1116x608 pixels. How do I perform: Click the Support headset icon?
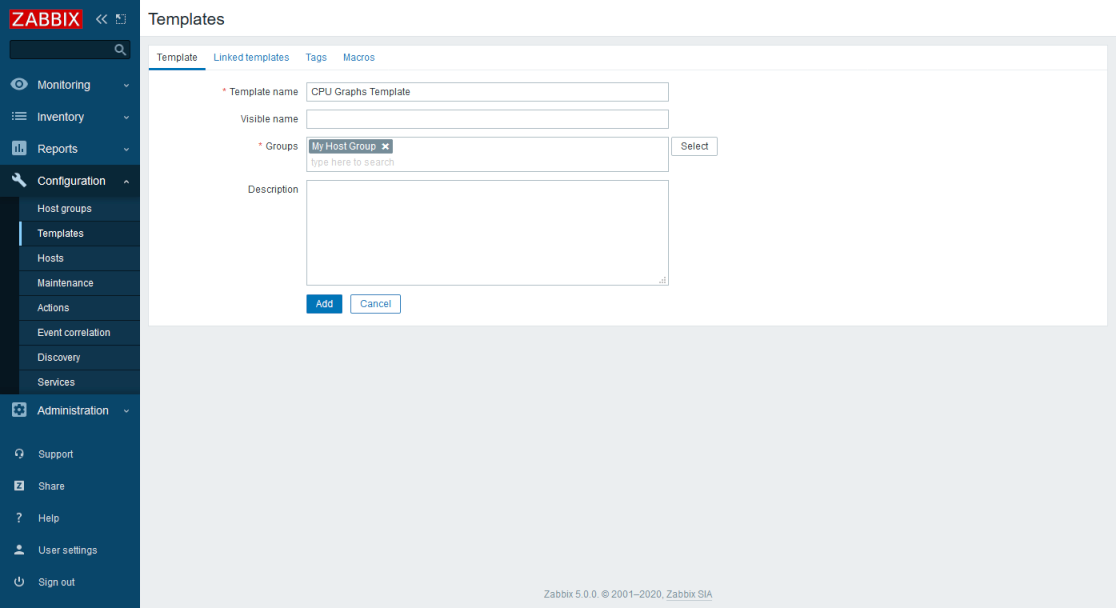19,454
